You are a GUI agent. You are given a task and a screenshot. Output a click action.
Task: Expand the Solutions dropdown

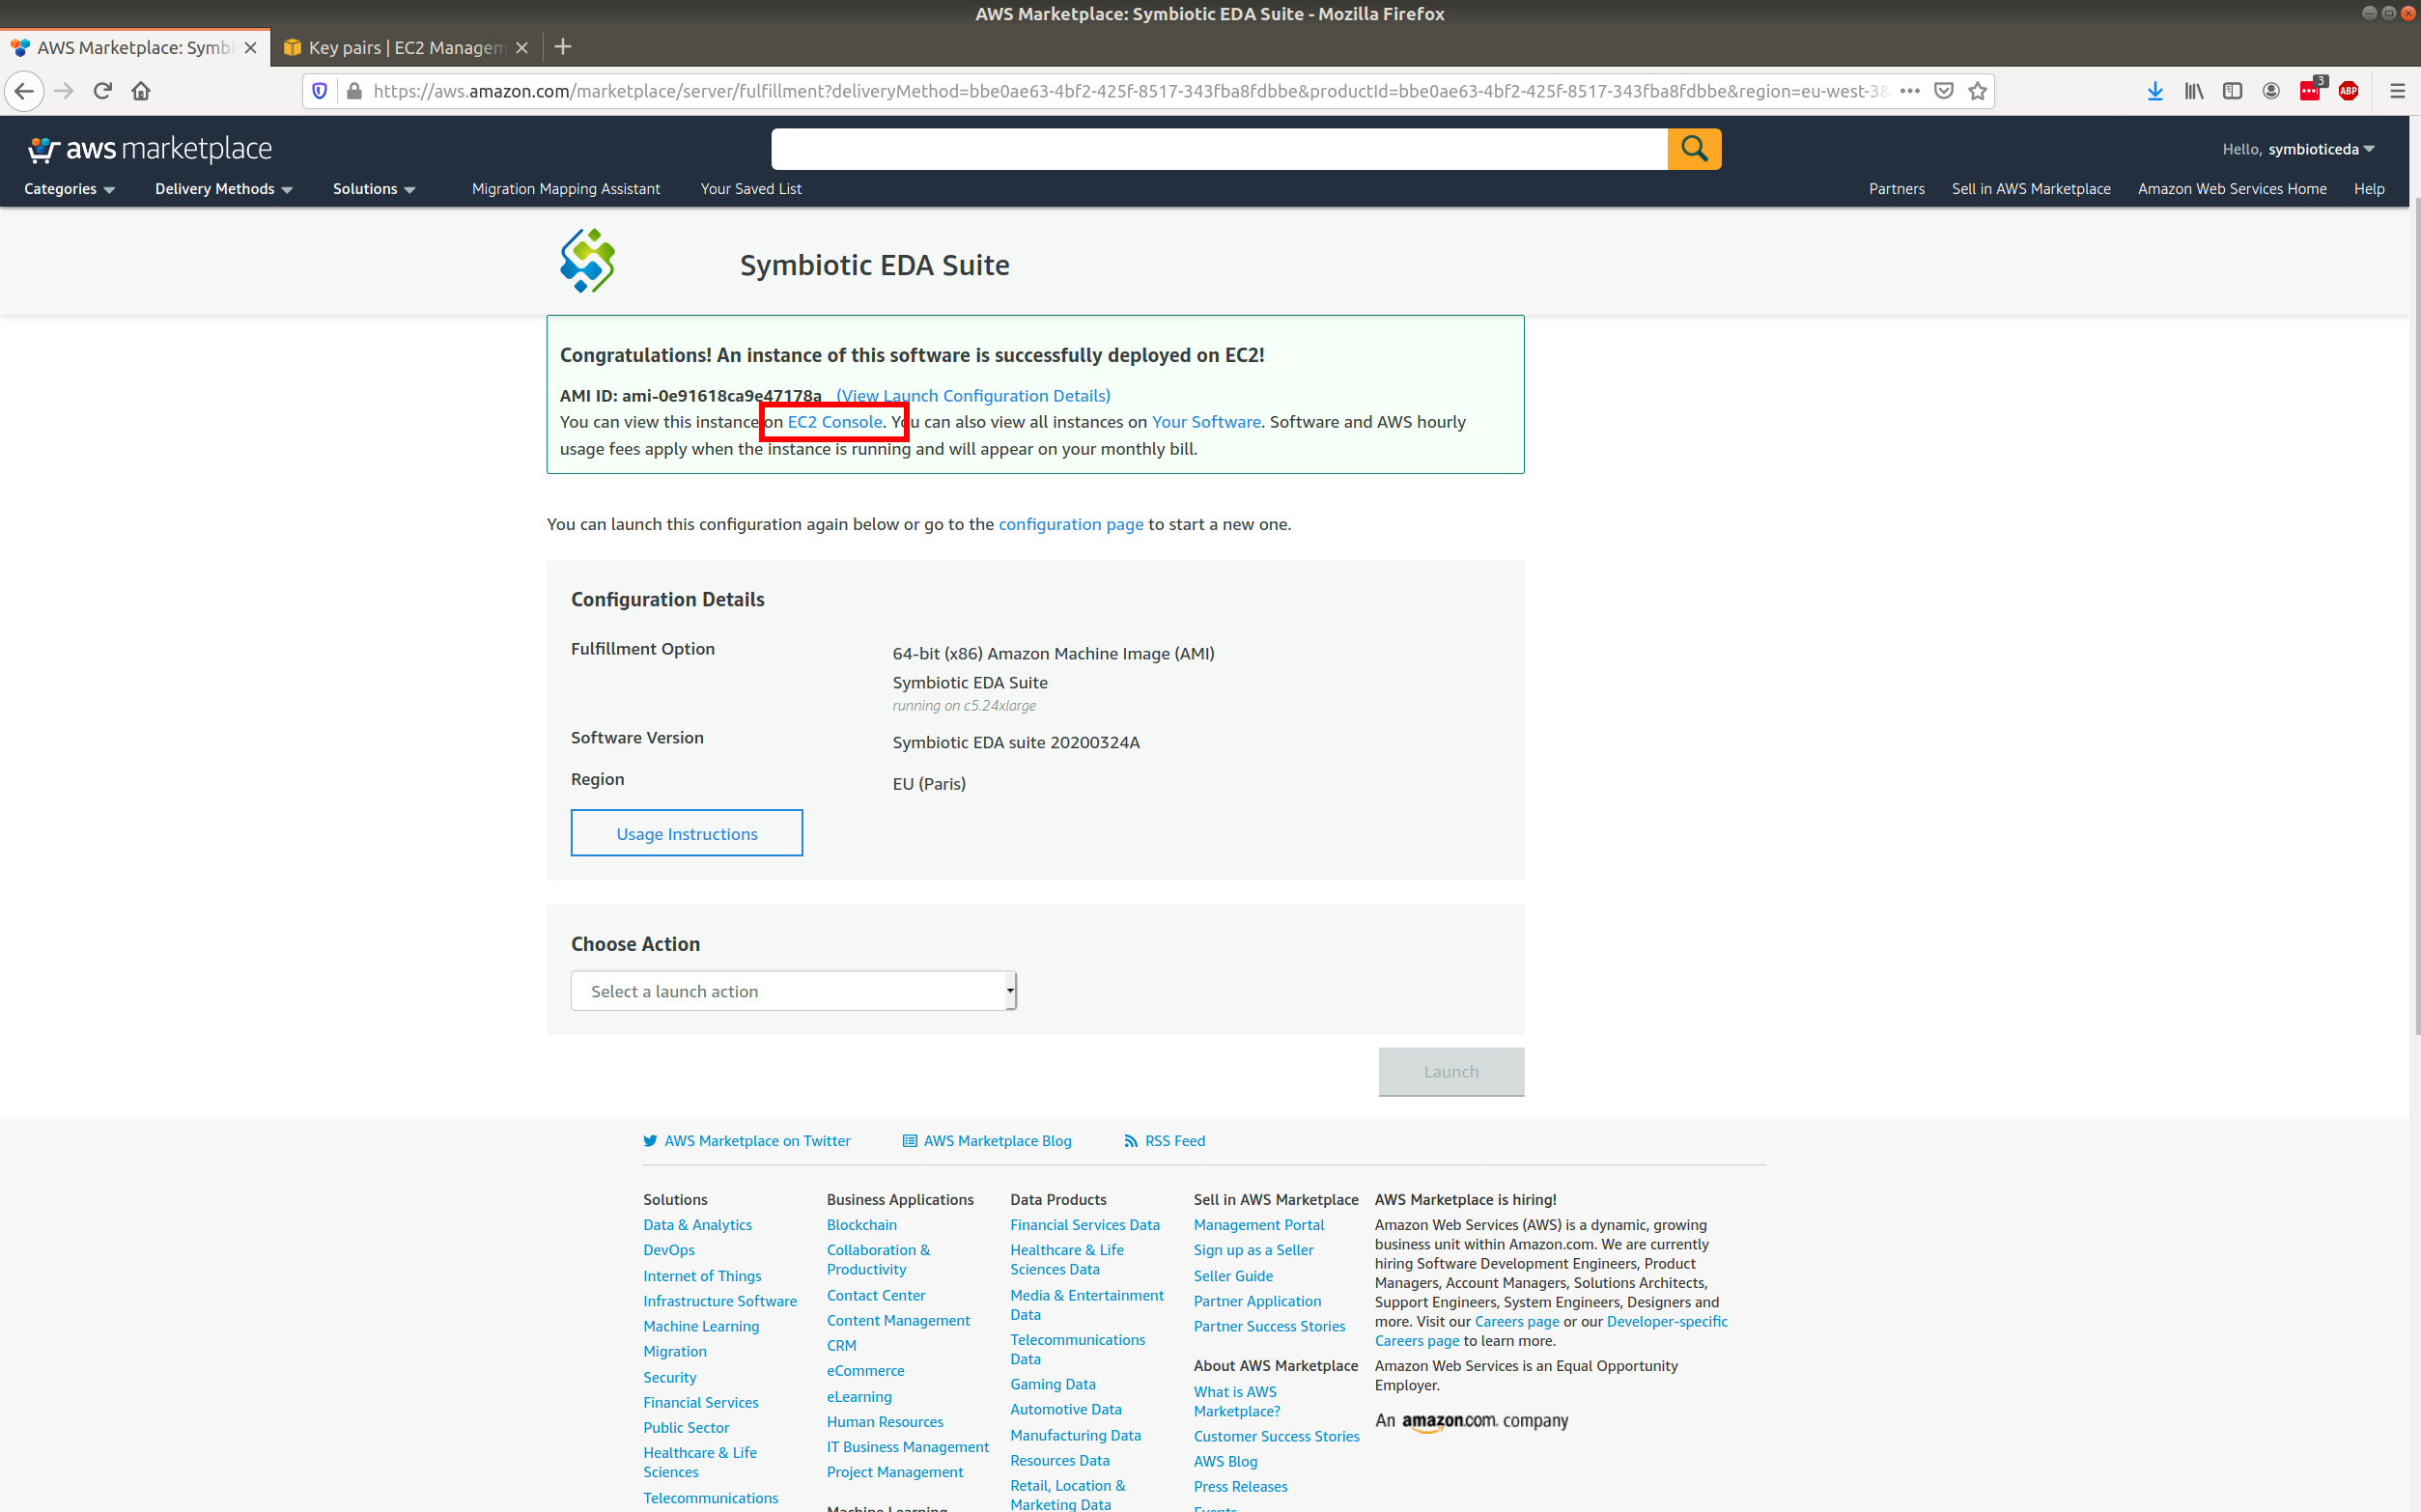tap(374, 189)
